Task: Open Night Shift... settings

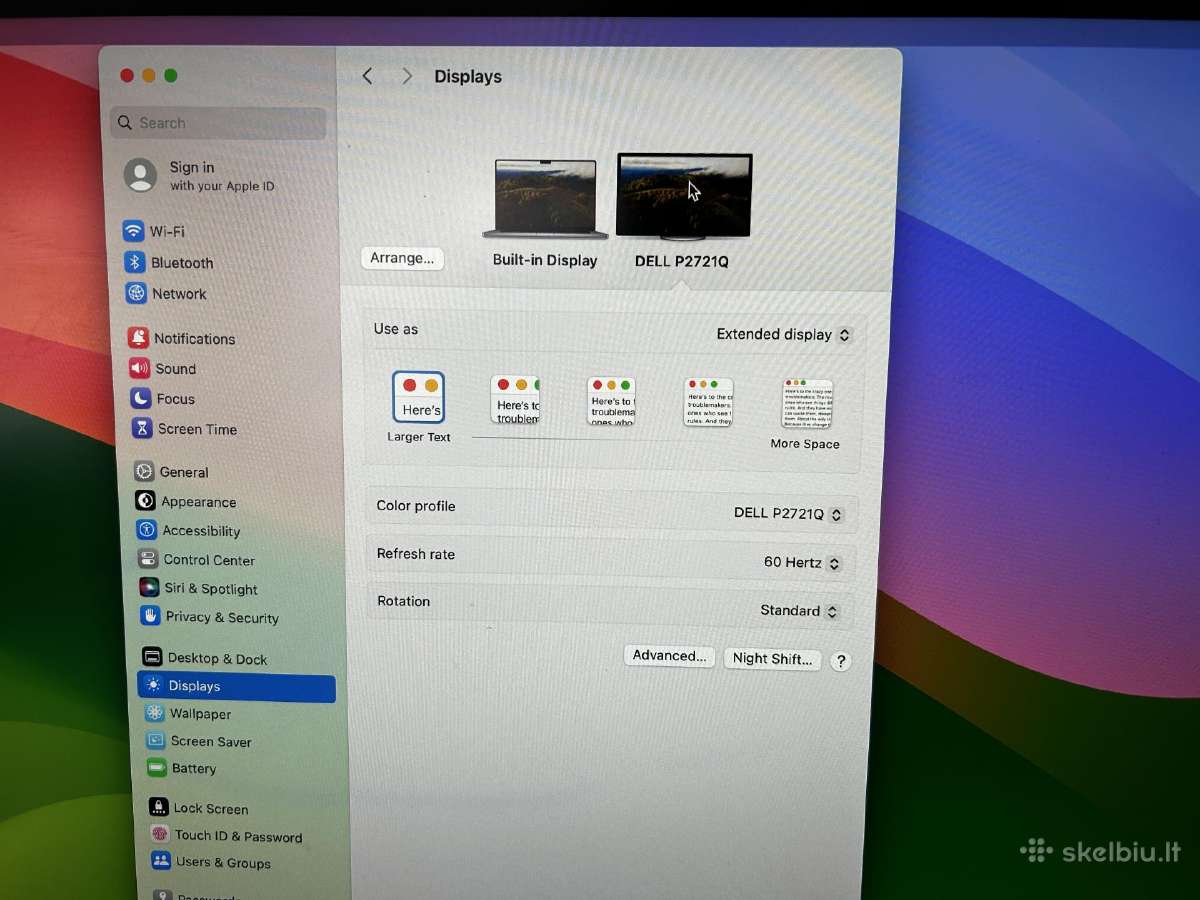Action: 772,659
